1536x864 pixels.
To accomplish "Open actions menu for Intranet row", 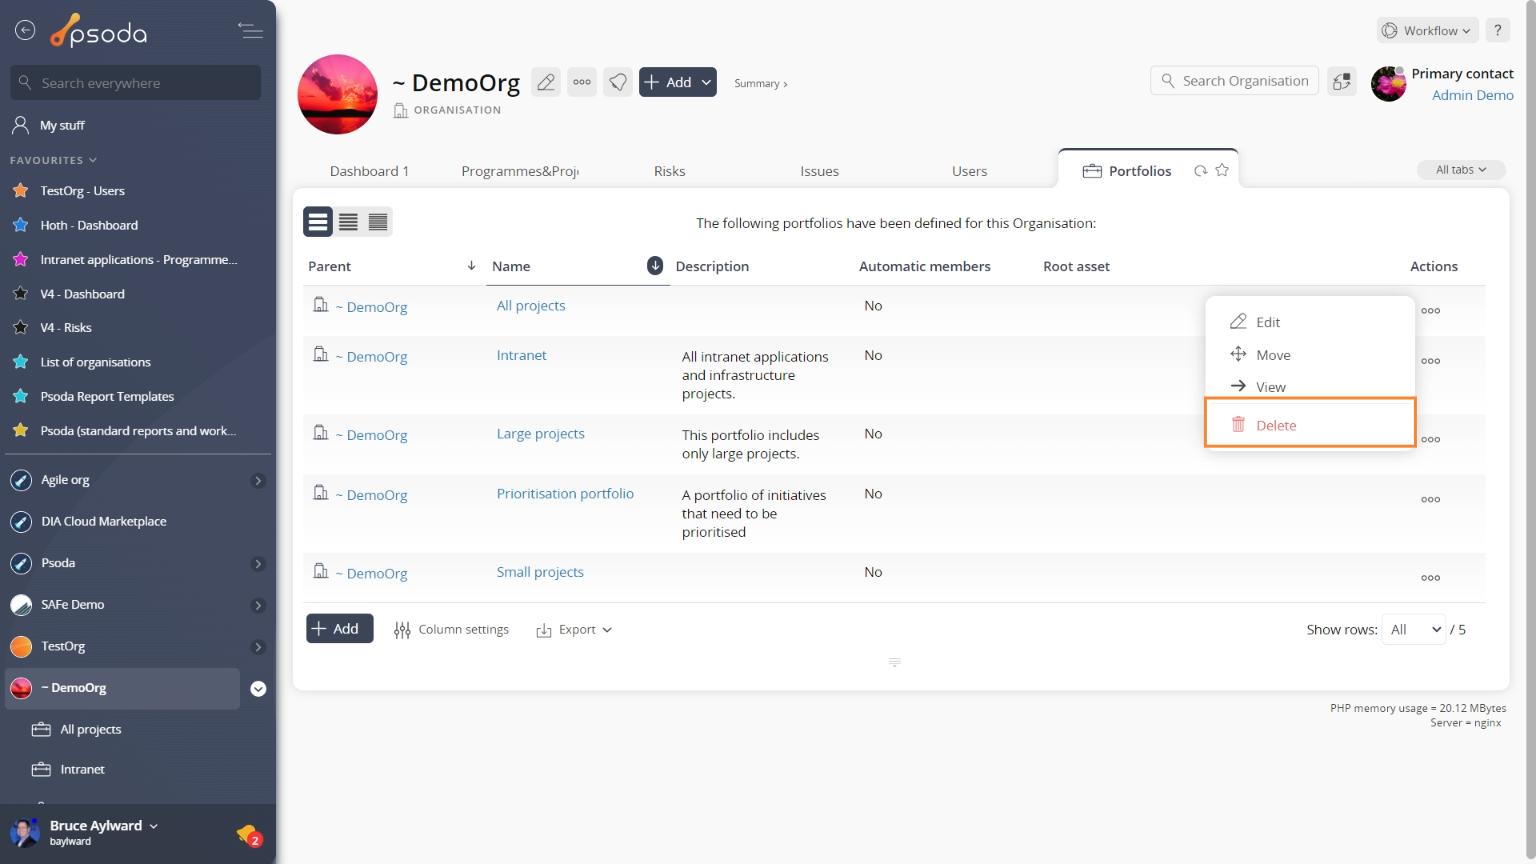I will 1431,361.
